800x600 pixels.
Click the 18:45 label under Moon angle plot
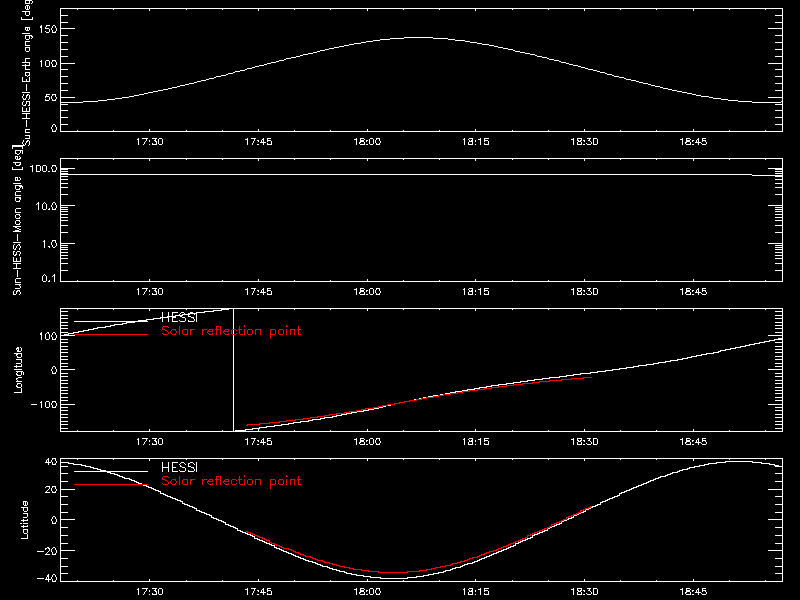coord(693,292)
